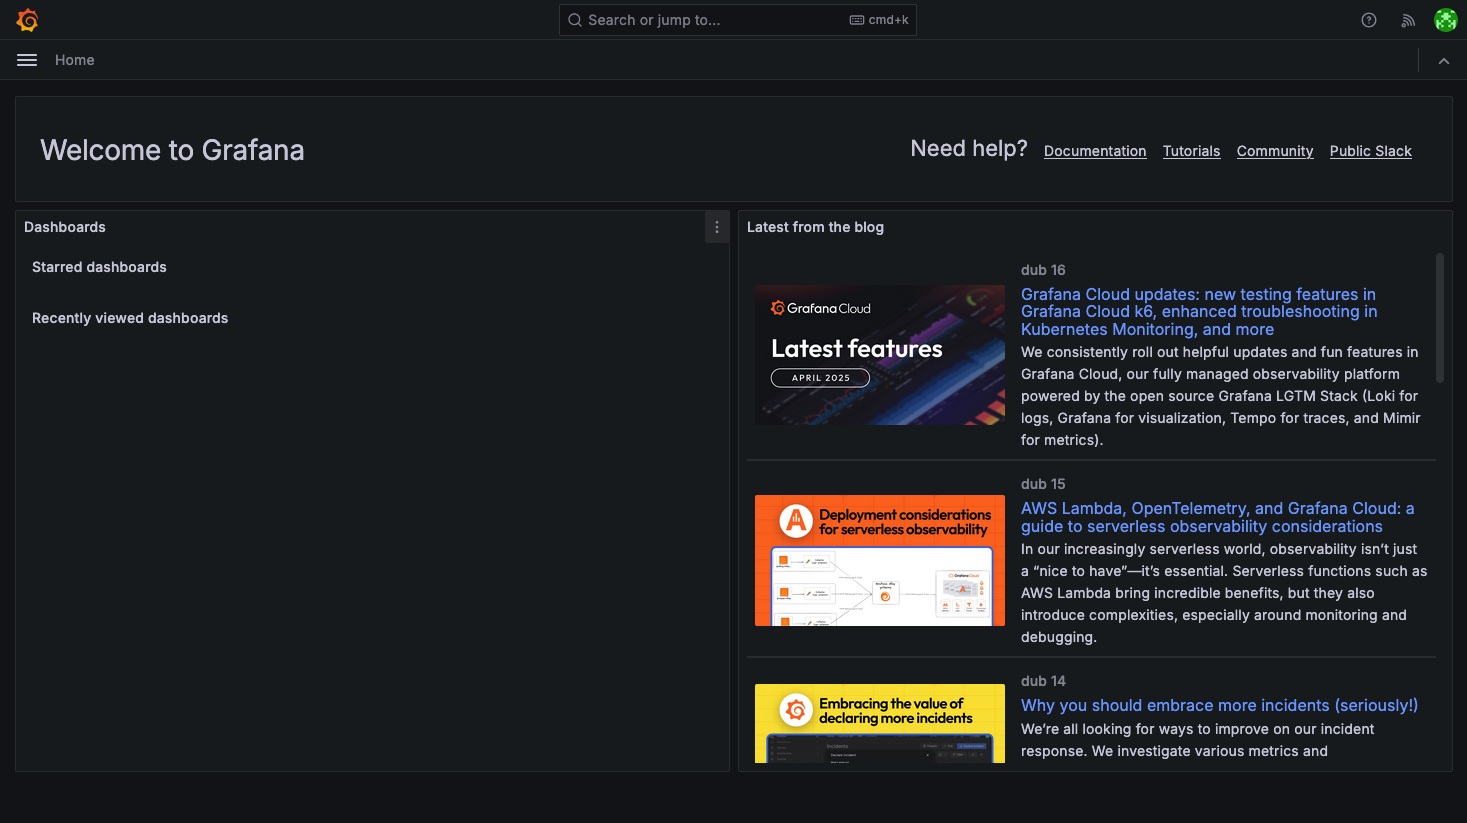Click the dub 14 date label
This screenshot has height=823, width=1467.
1043,681
